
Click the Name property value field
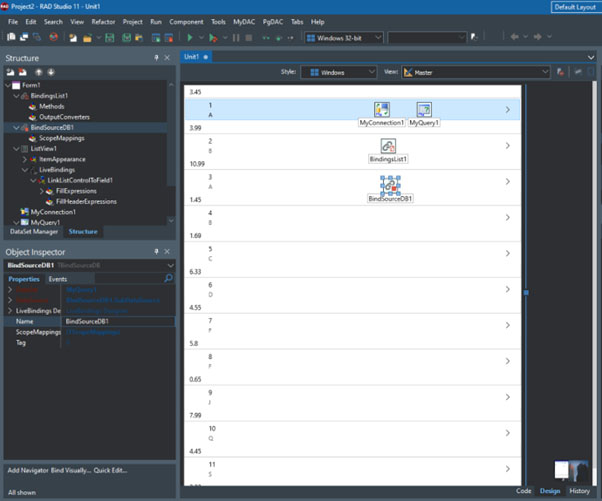click(118, 321)
